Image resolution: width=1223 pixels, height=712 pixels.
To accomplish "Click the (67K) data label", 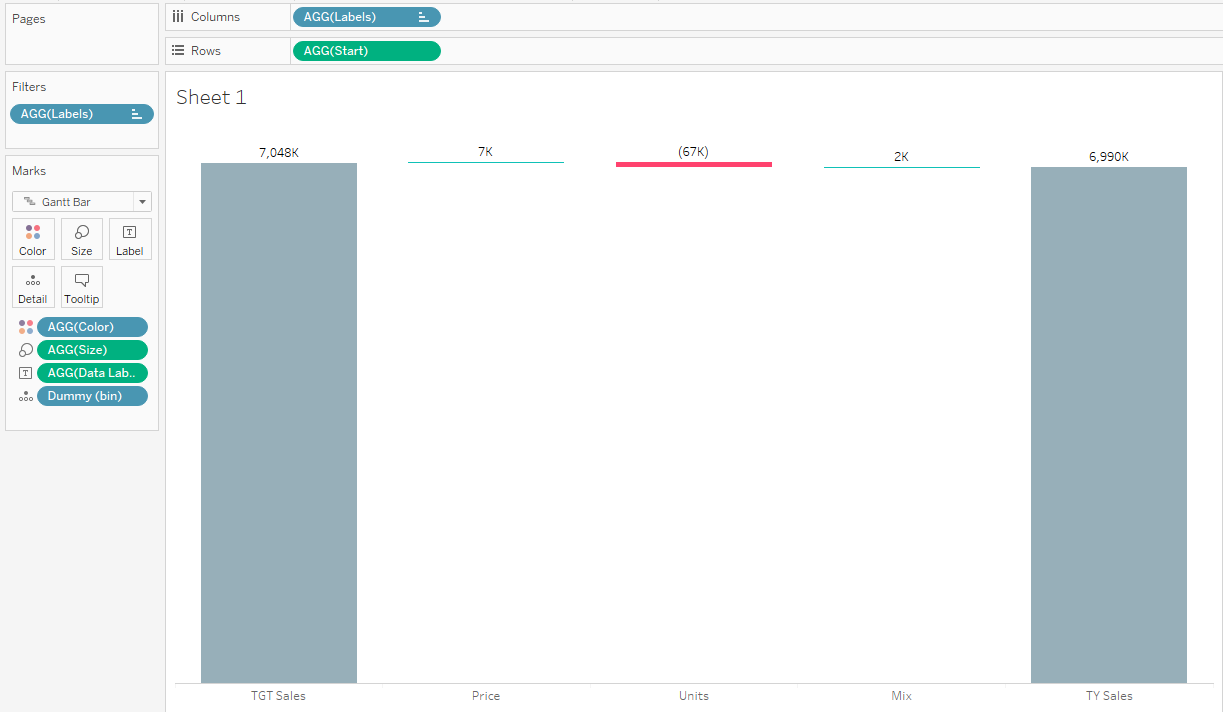I will tap(694, 151).
